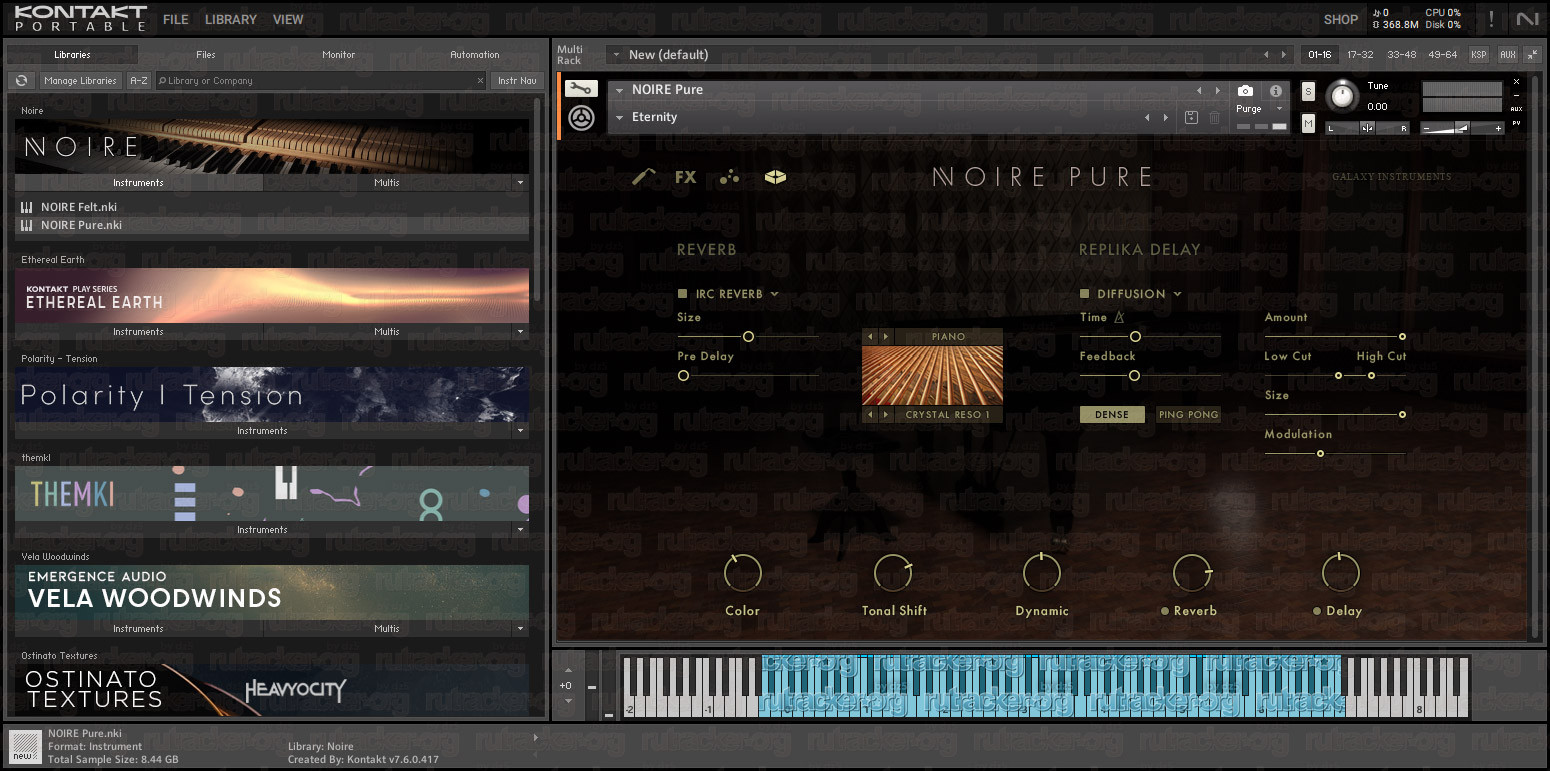Center the pan using the pan center icon
Screen dimensions: 1550x771
point(1367,128)
